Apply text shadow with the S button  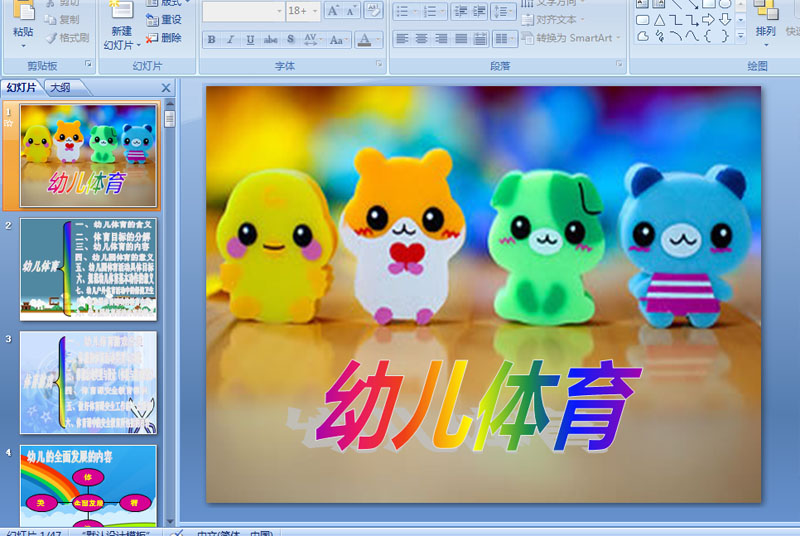coord(291,39)
